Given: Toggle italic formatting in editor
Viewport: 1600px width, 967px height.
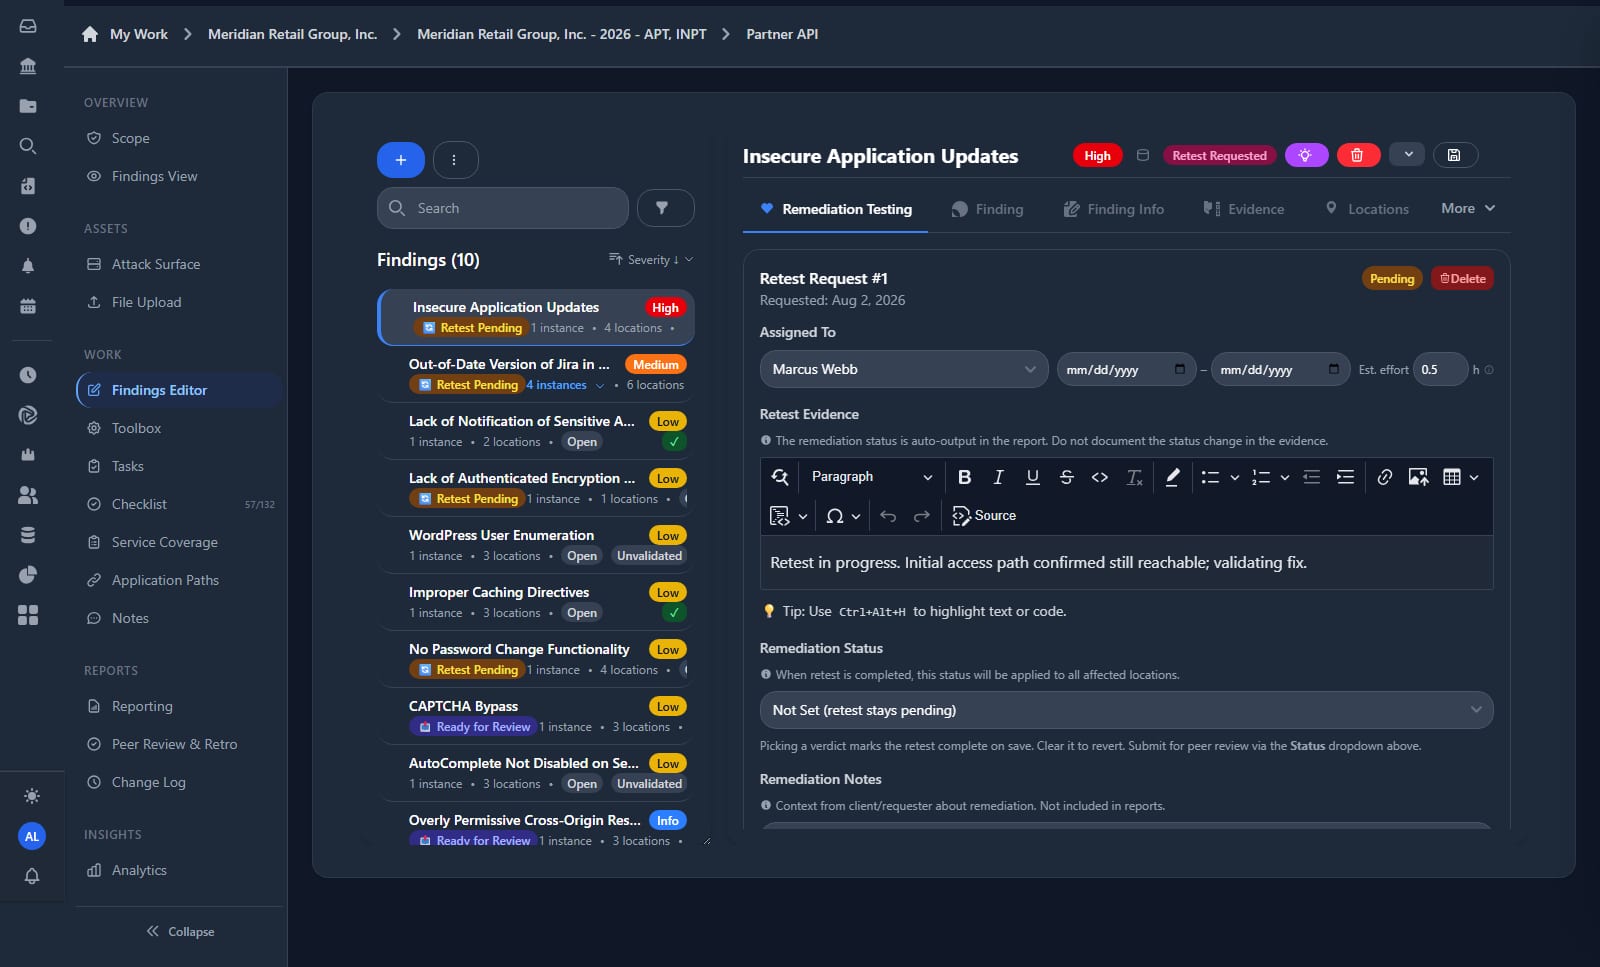Looking at the screenshot, I should coord(998,477).
